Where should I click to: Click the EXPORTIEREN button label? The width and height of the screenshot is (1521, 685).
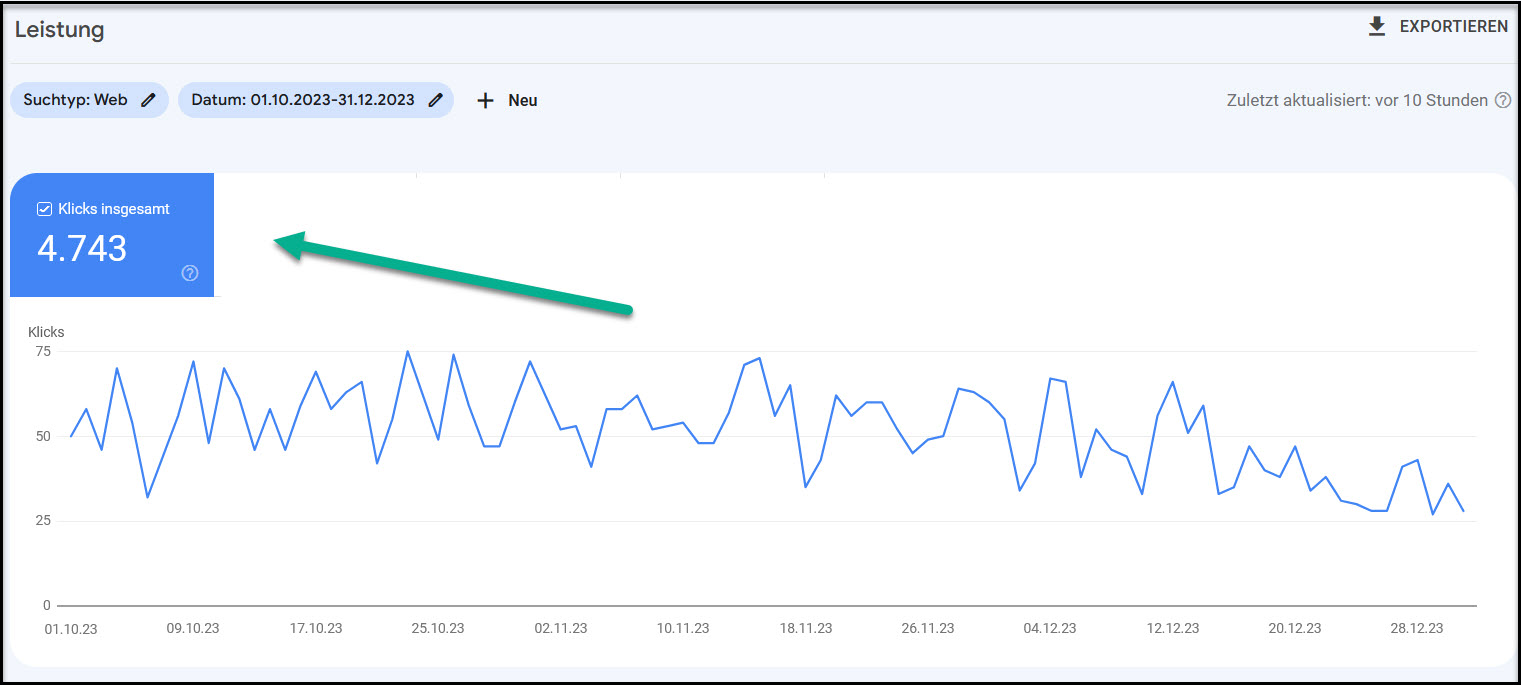pos(1453,27)
